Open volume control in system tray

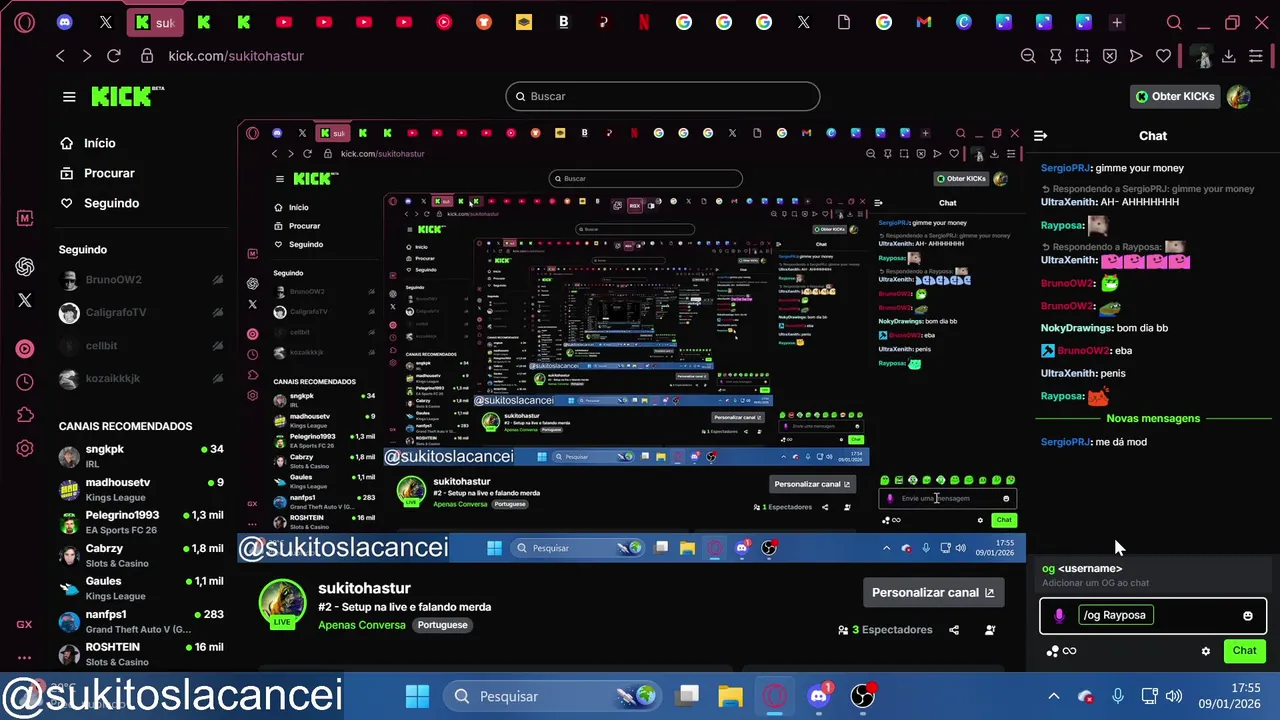point(1174,696)
